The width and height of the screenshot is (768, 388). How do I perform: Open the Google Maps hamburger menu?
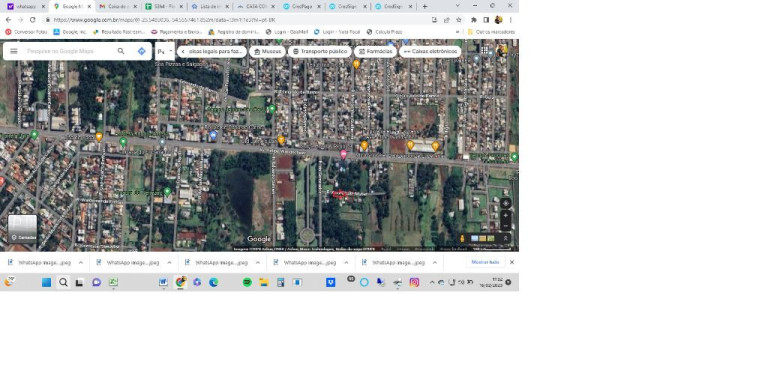[x=14, y=51]
